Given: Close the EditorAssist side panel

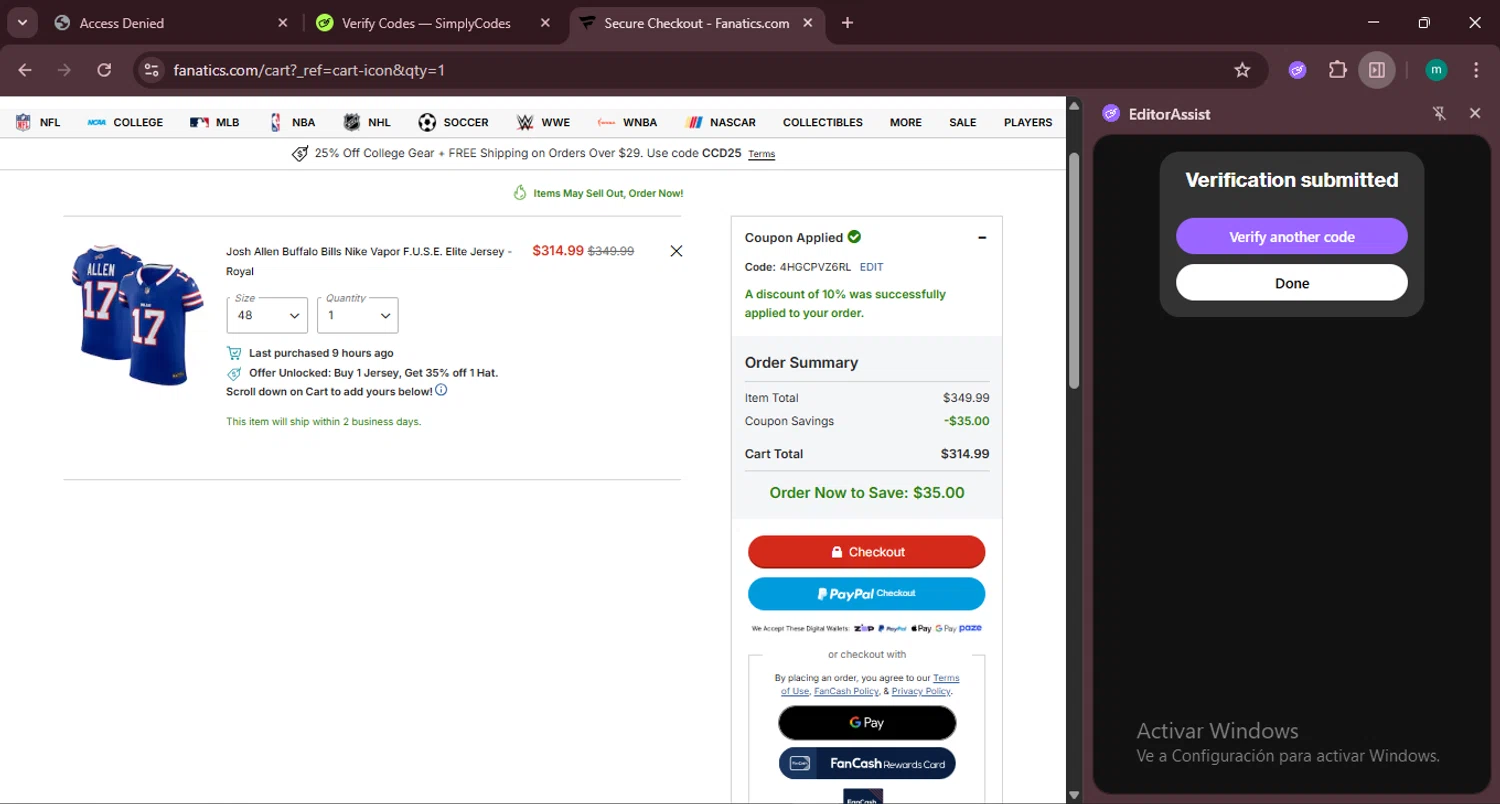Looking at the screenshot, I should click(x=1475, y=113).
